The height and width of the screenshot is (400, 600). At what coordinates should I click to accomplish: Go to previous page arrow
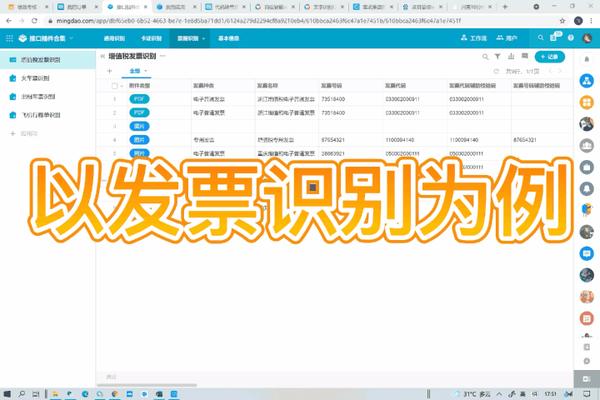550,71
